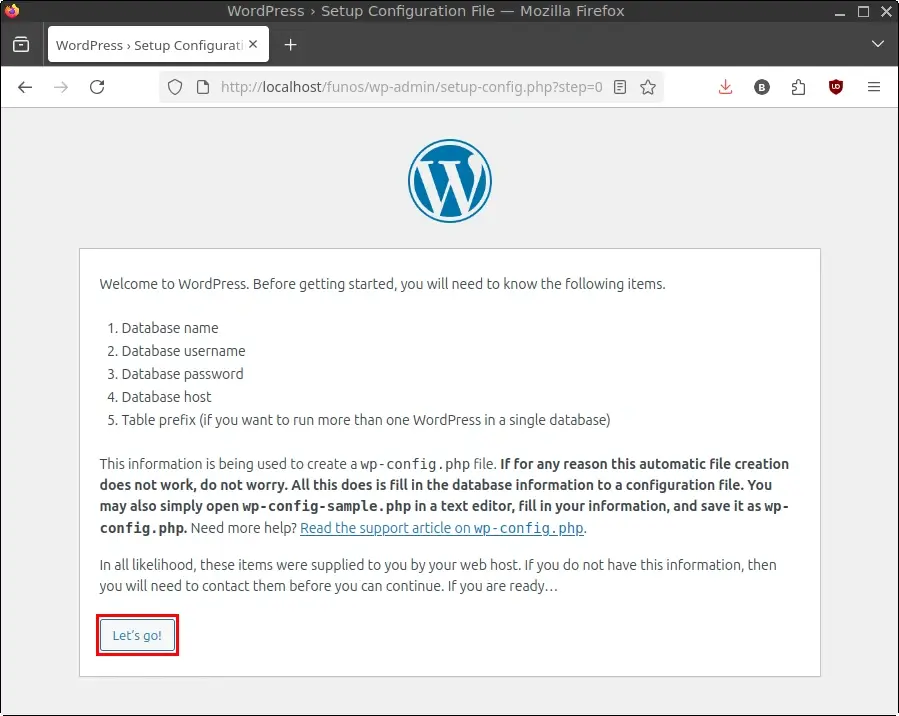
Task: Open the tracking protection shield icon
Action: click(175, 87)
